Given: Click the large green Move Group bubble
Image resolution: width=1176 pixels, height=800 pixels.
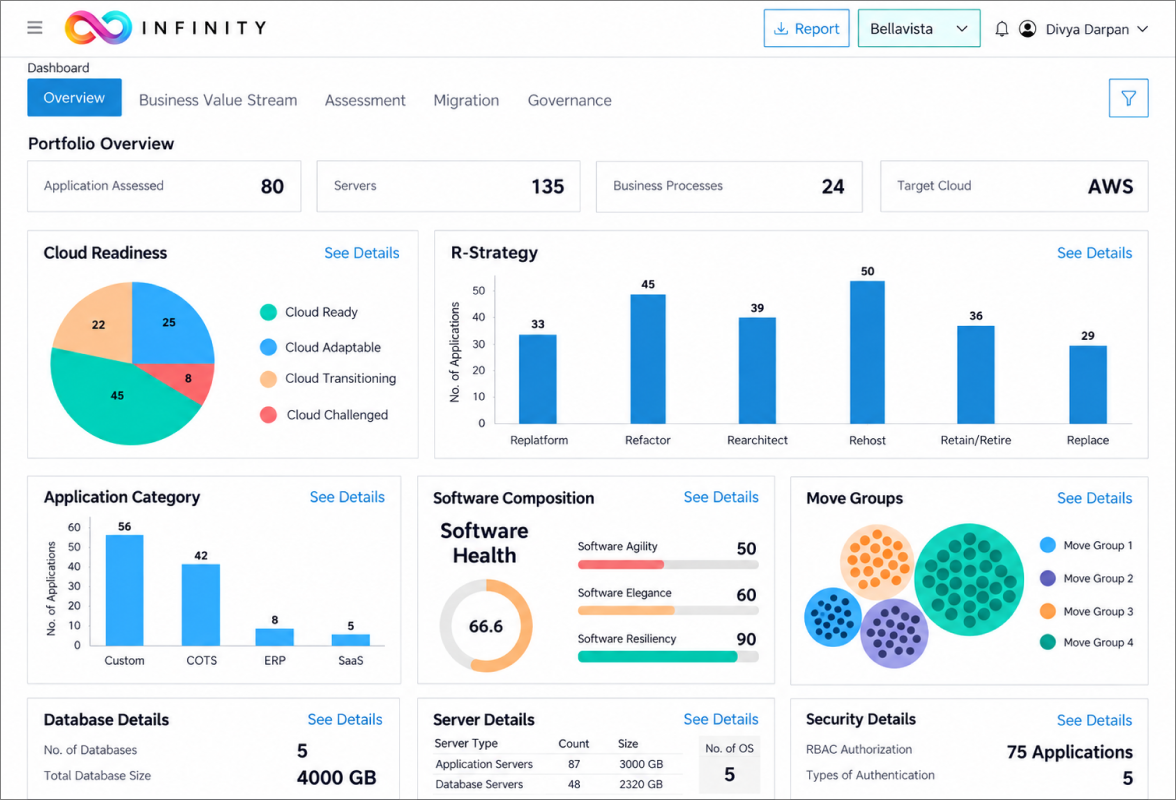Looking at the screenshot, I should tap(969, 580).
